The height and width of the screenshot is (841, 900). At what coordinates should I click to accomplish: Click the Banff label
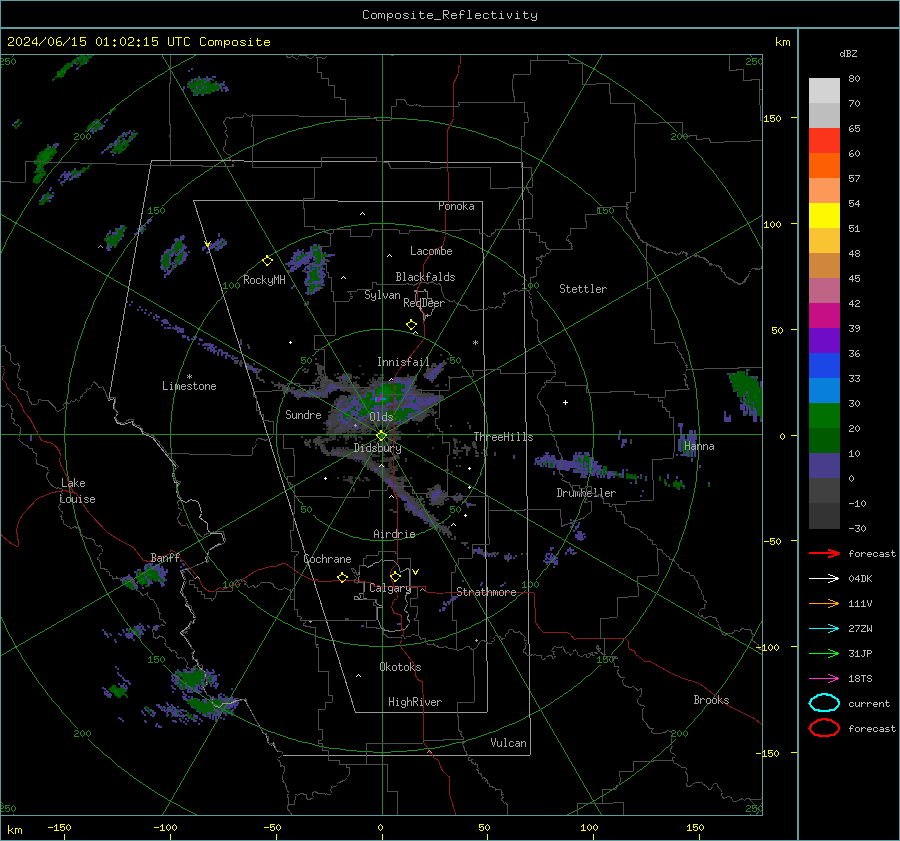[x=165, y=557]
